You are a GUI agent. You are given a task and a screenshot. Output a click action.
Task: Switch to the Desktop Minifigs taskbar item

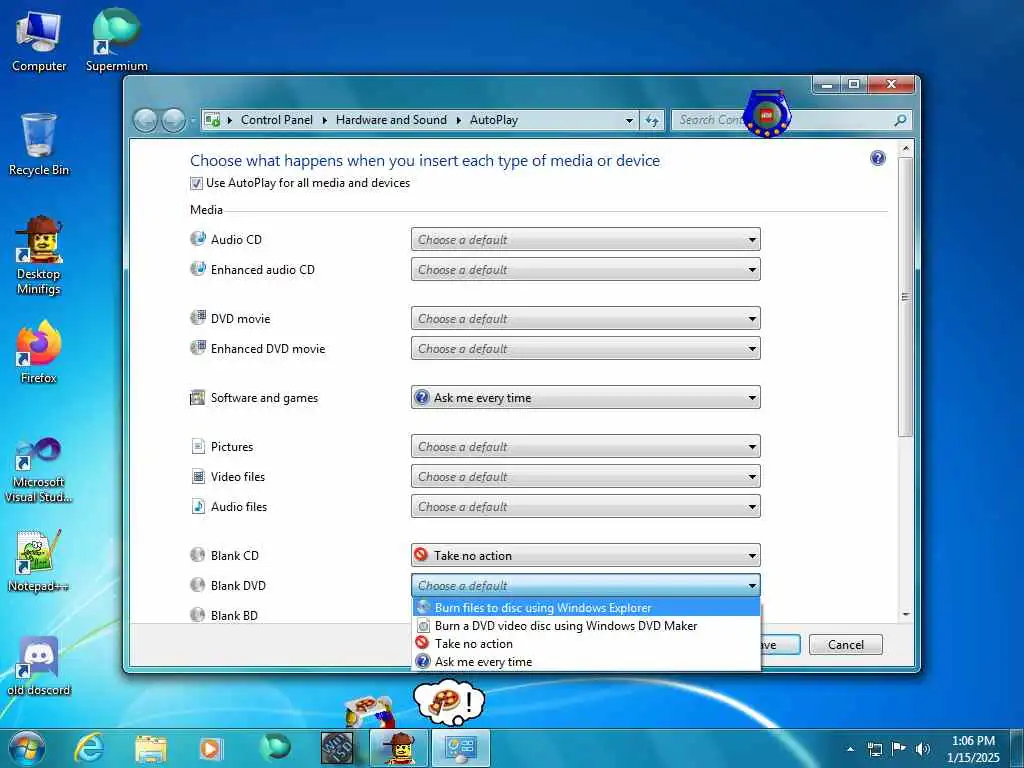[x=398, y=748]
